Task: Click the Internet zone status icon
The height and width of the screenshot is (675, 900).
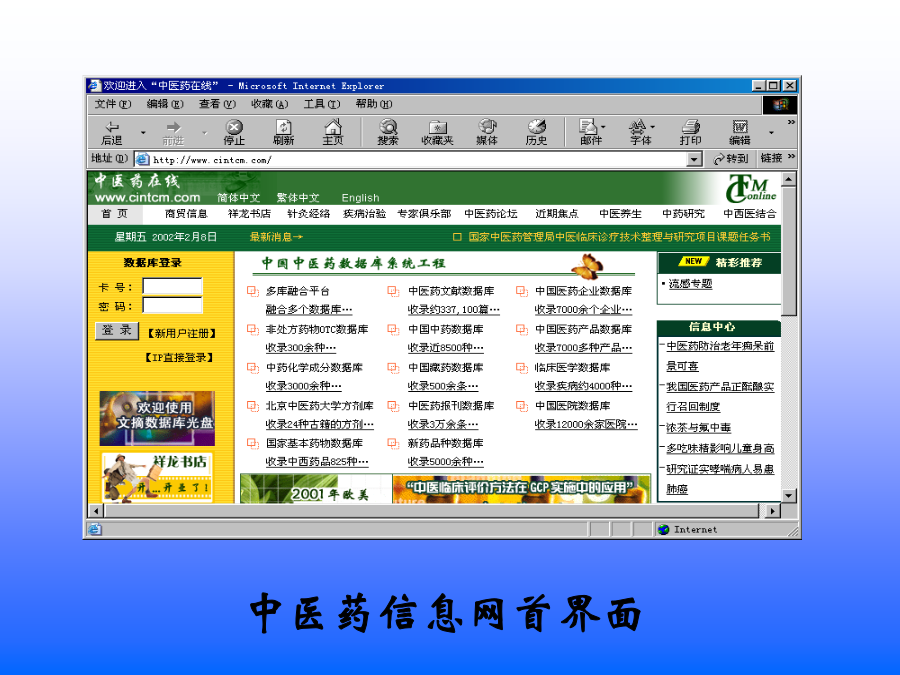Action: [x=664, y=529]
